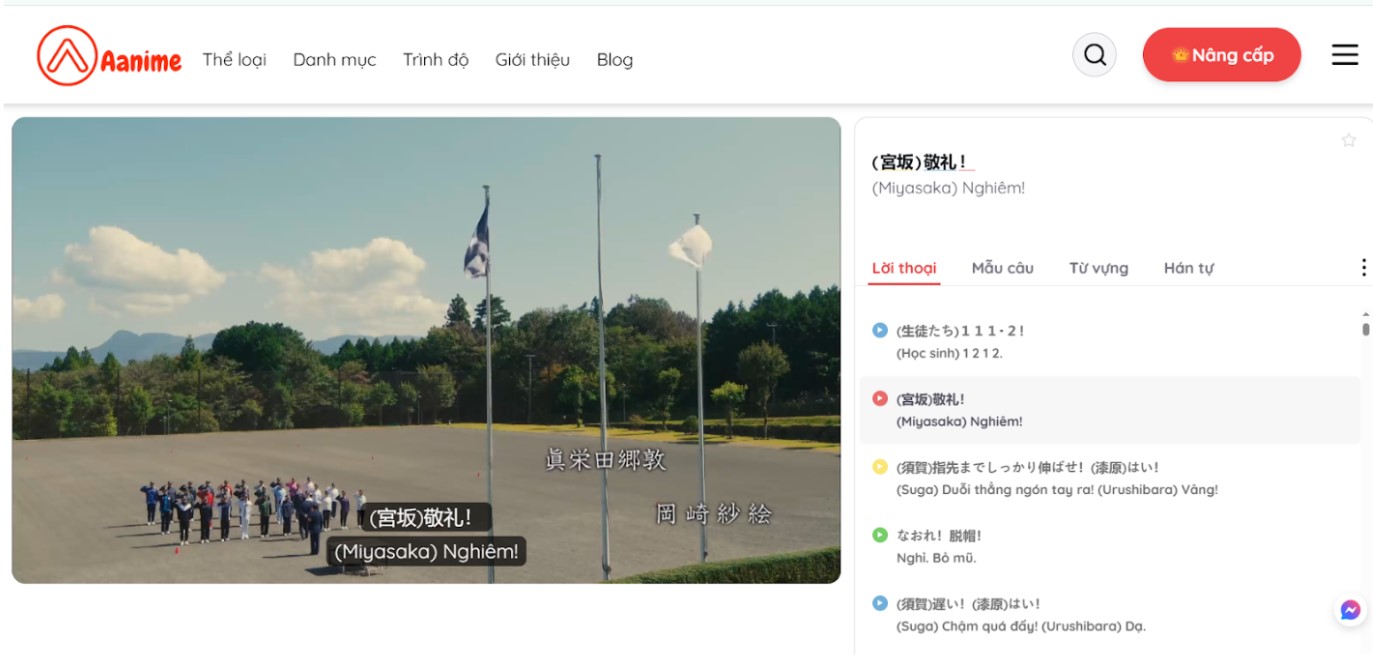Open the Thể loại menu
1373x659 pixels.
pos(234,60)
